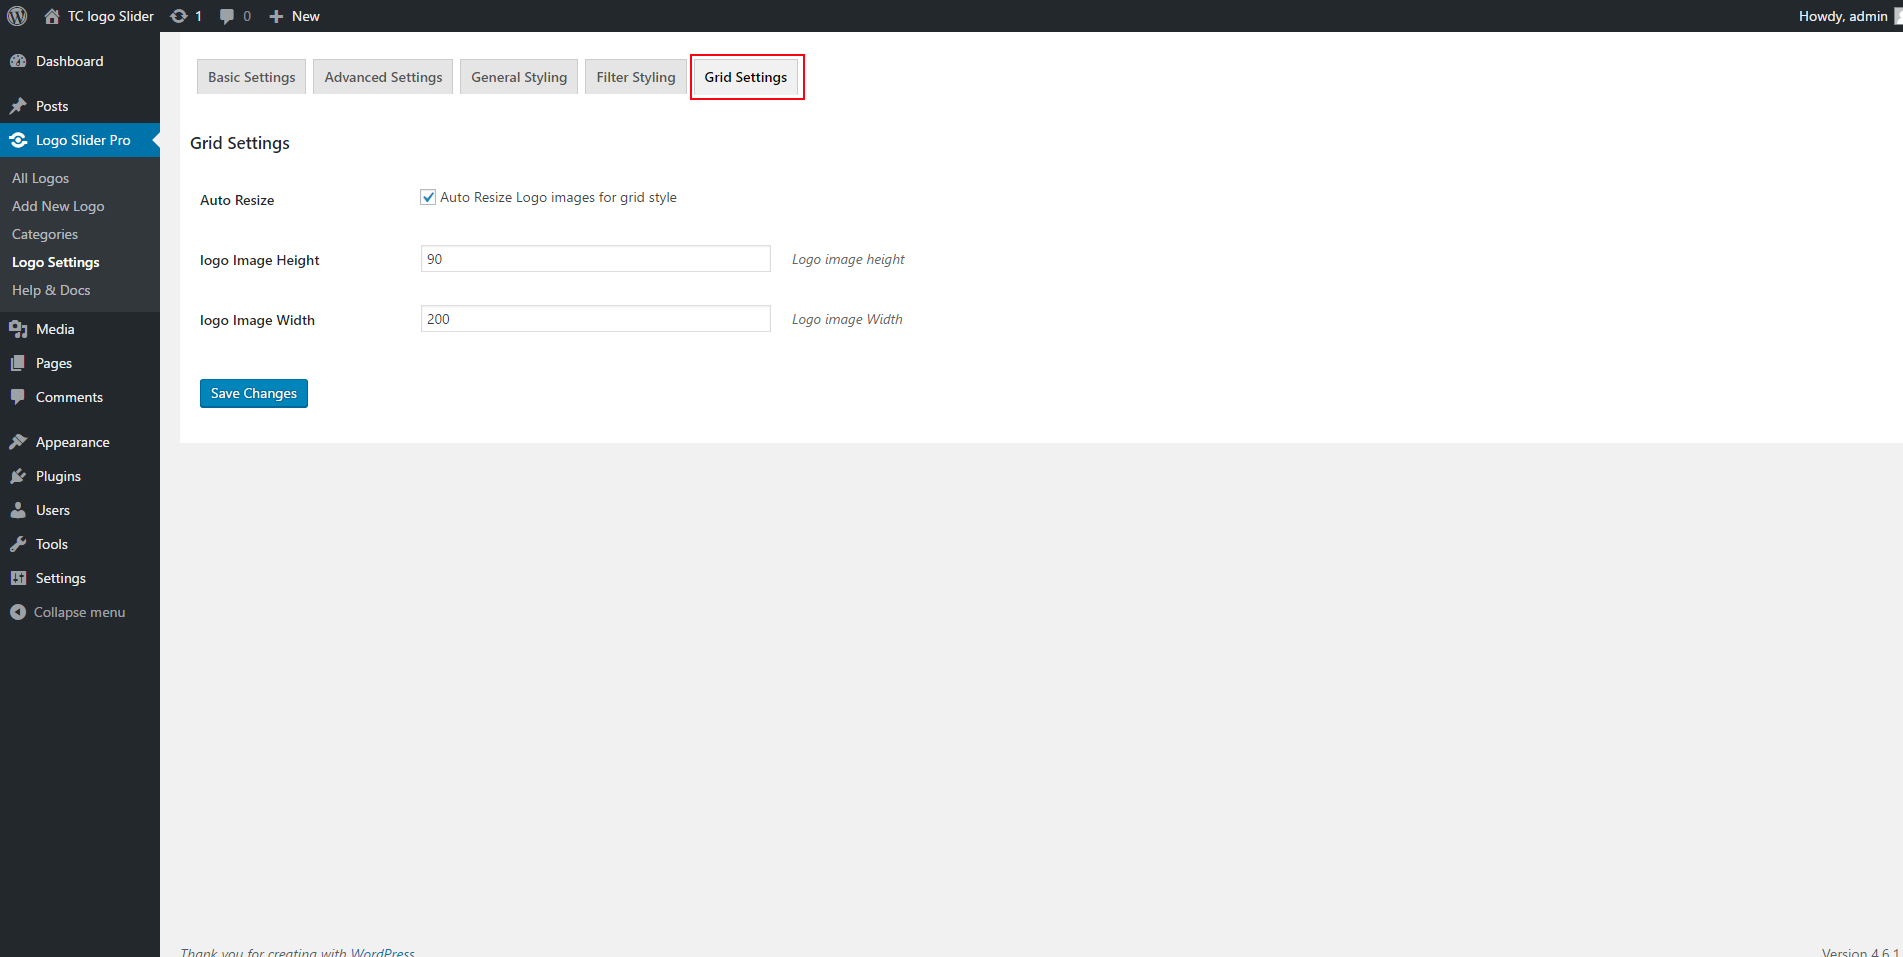The height and width of the screenshot is (957, 1903).
Task: Open the New content menu label
Action: click(306, 16)
